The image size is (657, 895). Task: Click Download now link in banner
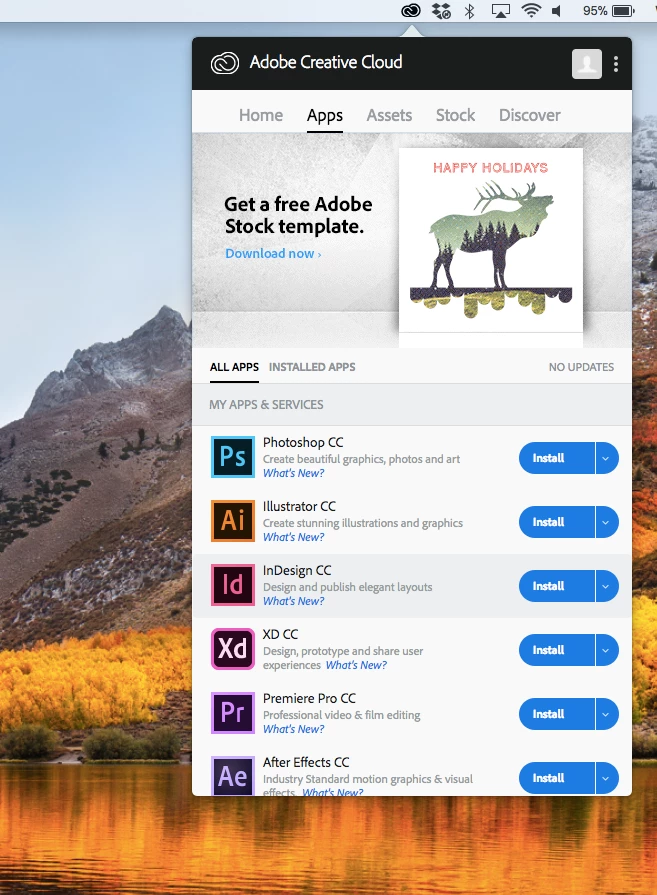(x=273, y=253)
